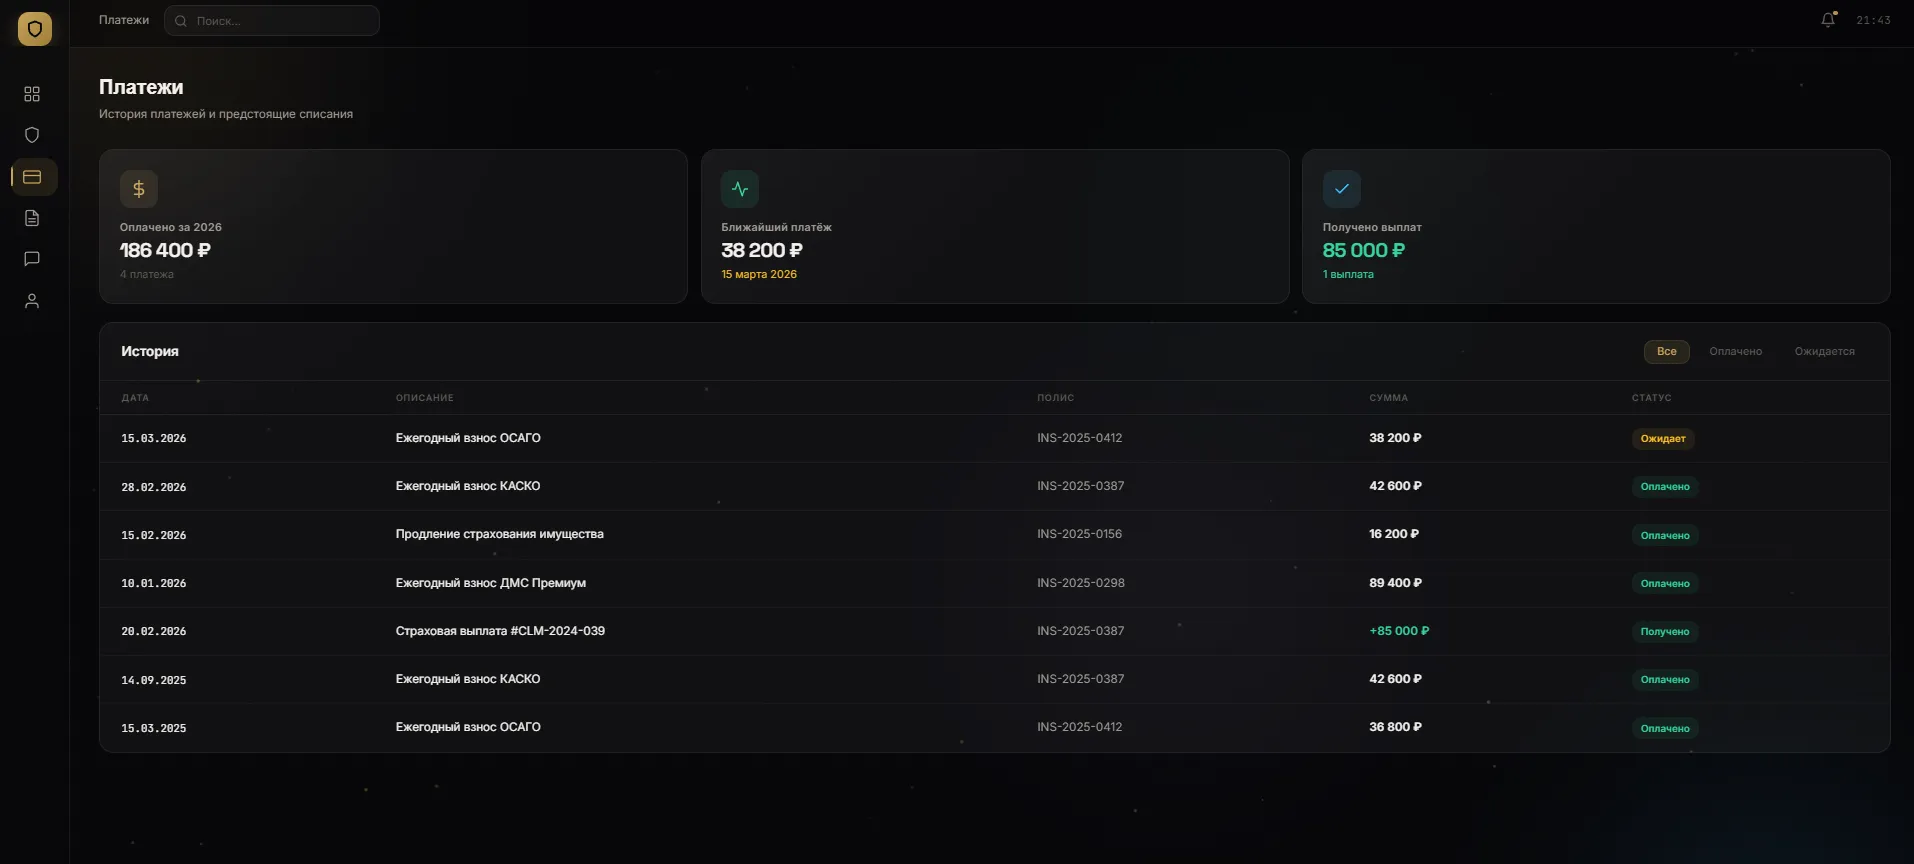Open the "Страховая выплата #CLM-2024-039" row
This screenshot has height=864, width=1914.
click(x=500, y=631)
